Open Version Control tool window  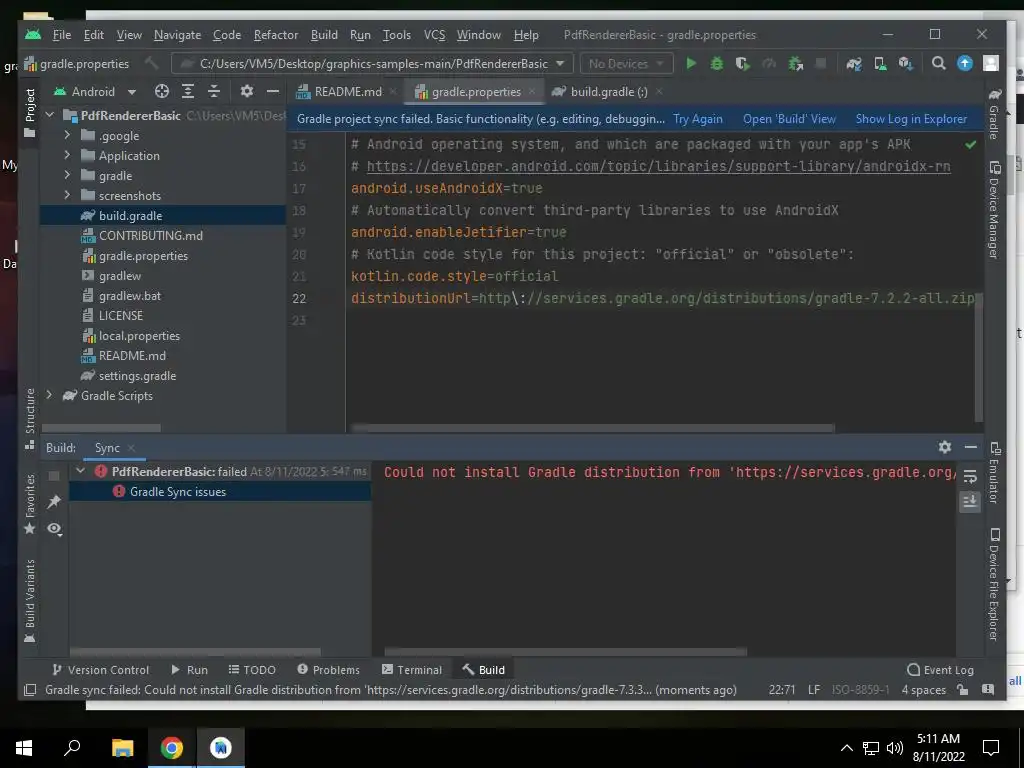tap(101, 669)
